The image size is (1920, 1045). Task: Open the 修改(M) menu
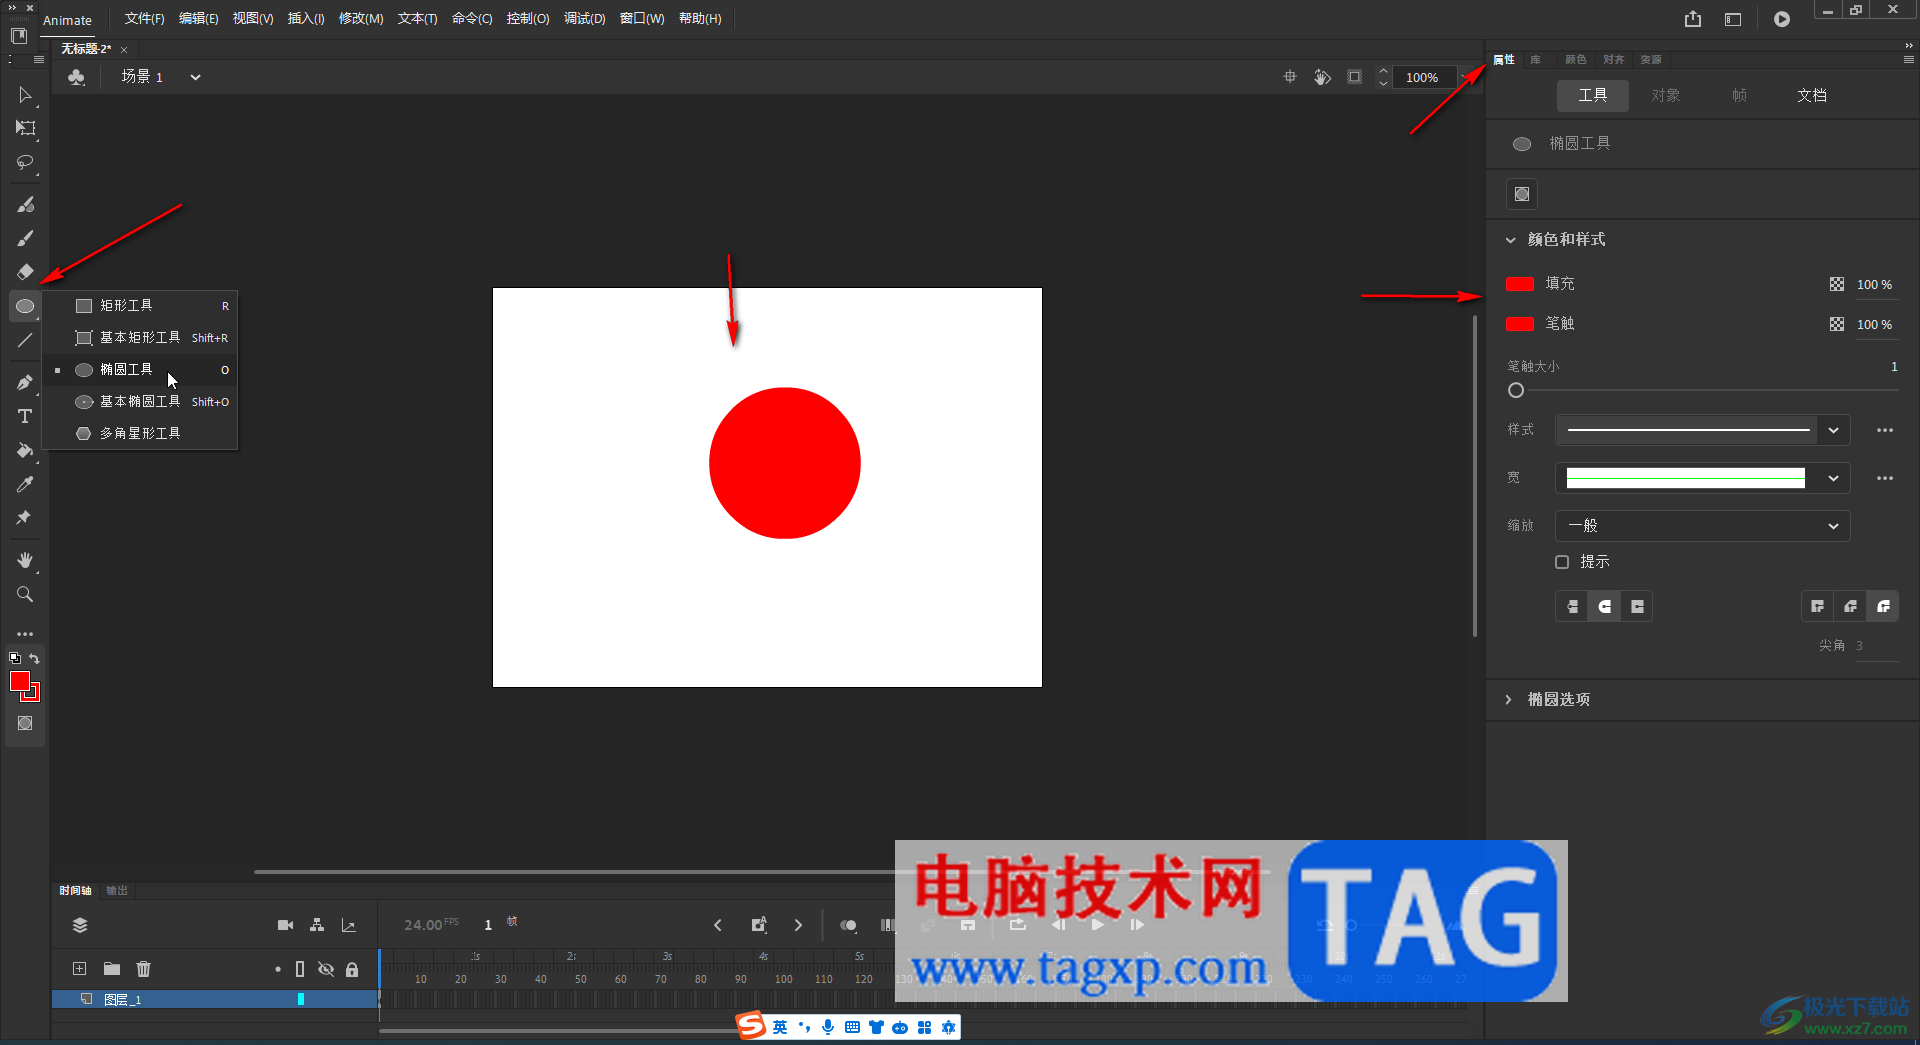(x=361, y=19)
